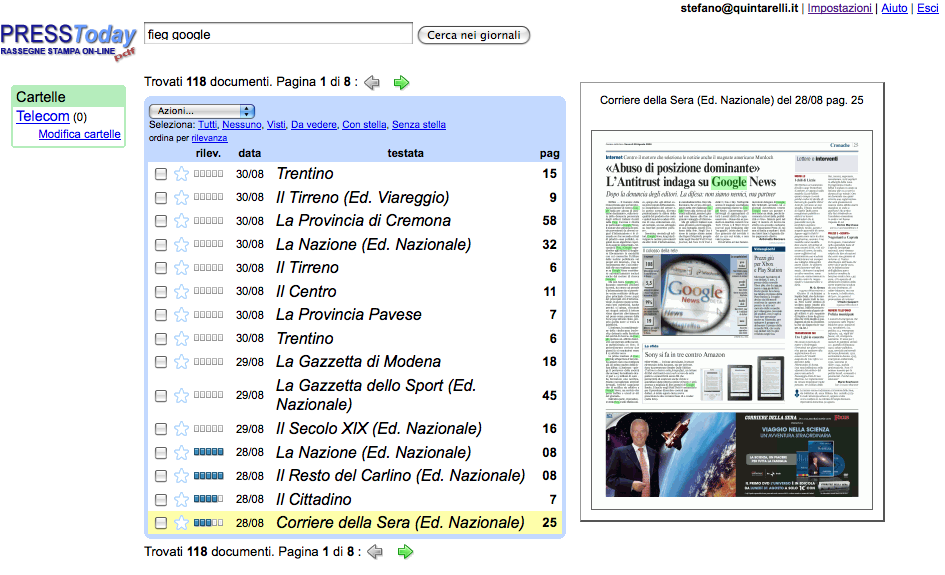Open the Aiuto help link

[x=894, y=8]
